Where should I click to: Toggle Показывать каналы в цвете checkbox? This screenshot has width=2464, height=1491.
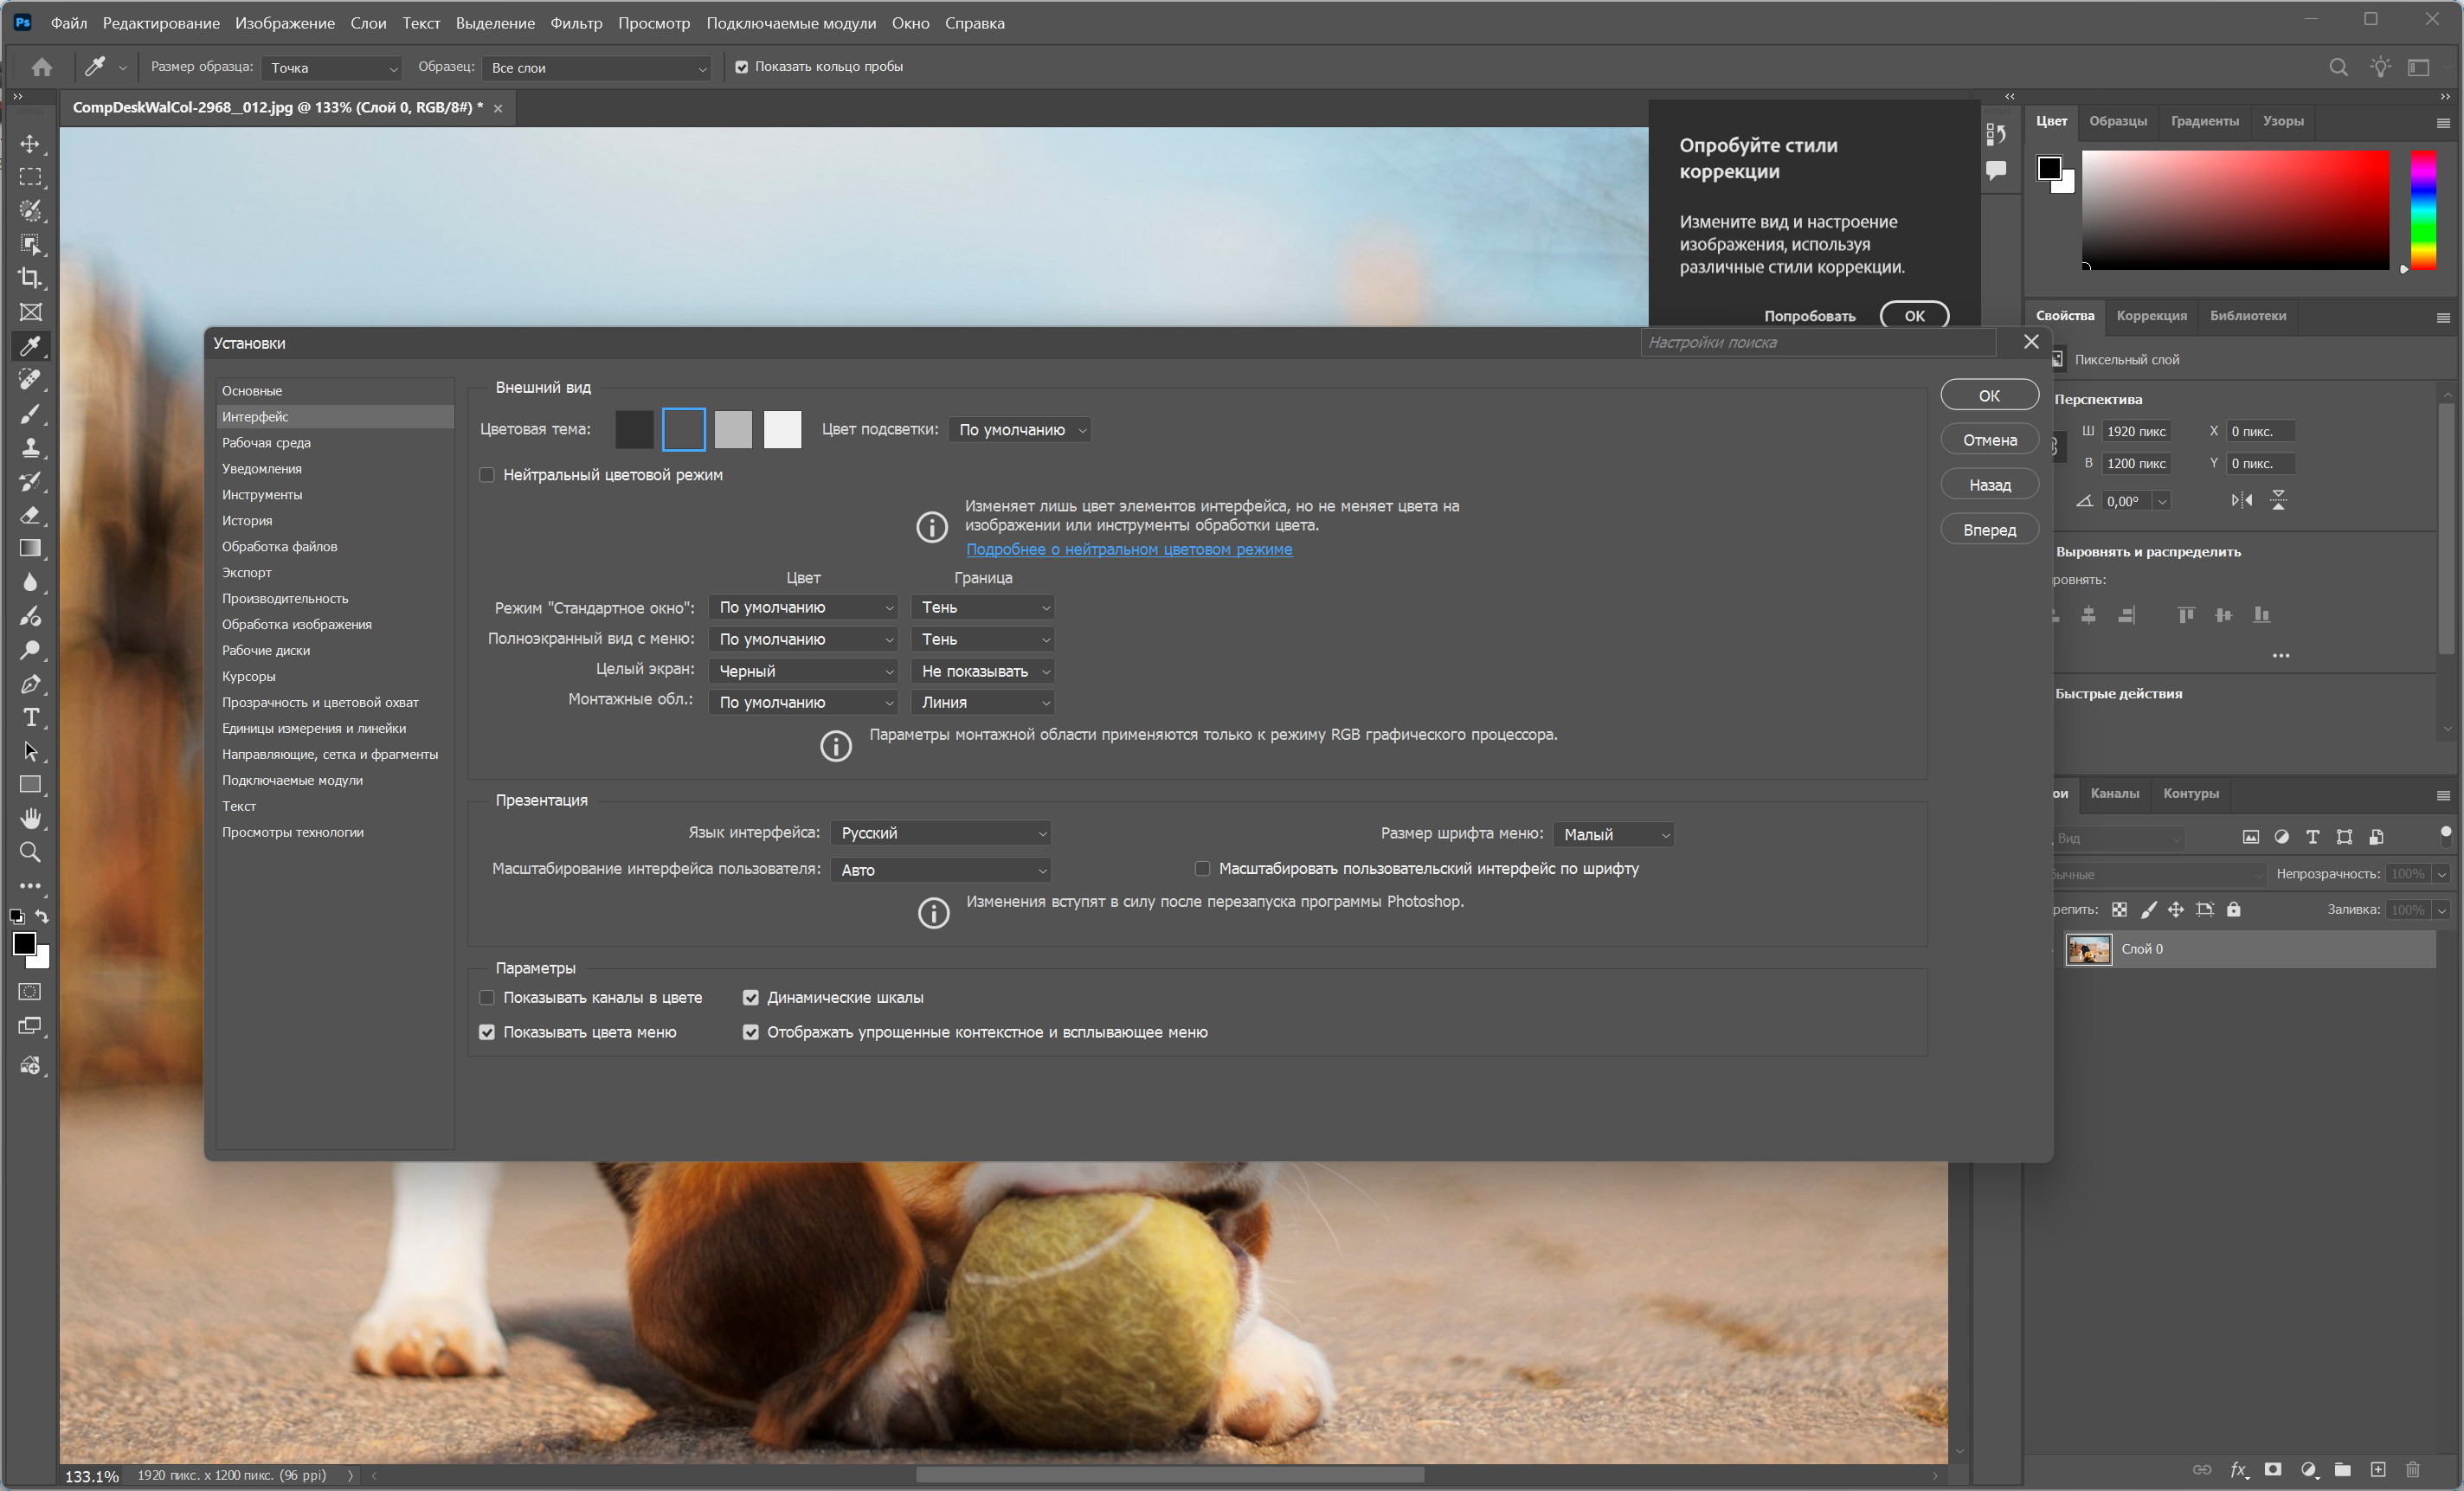click(487, 997)
